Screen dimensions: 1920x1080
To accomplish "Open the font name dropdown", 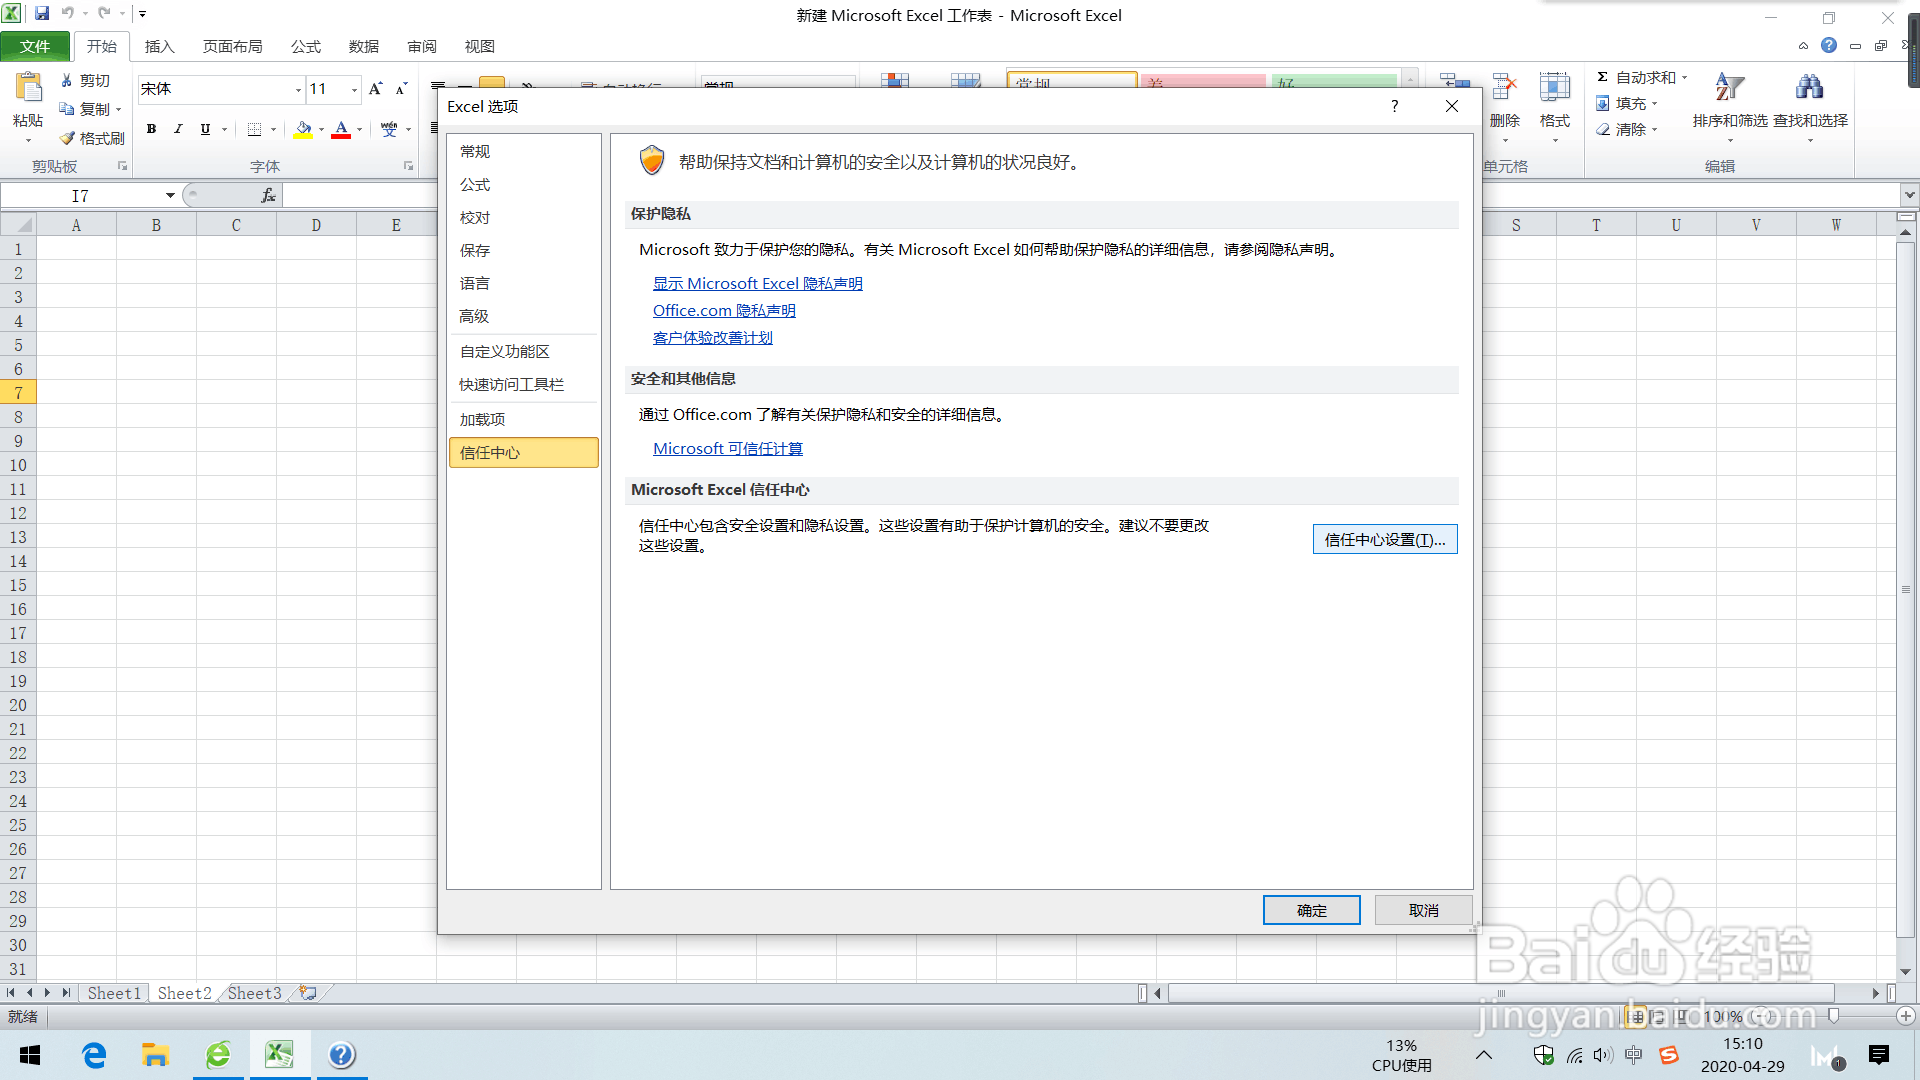I will click(x=298, y=90).
